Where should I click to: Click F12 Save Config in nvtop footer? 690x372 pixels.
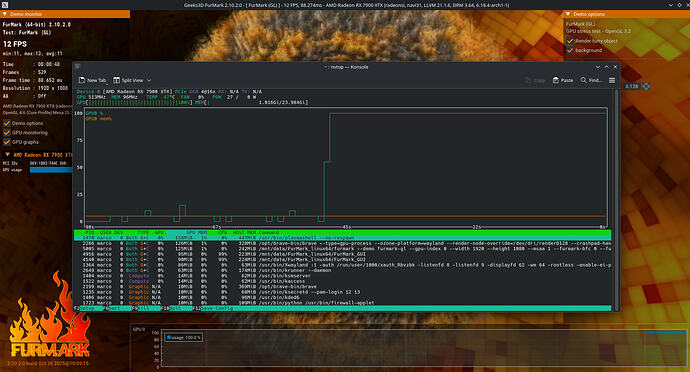coord(213,308)
